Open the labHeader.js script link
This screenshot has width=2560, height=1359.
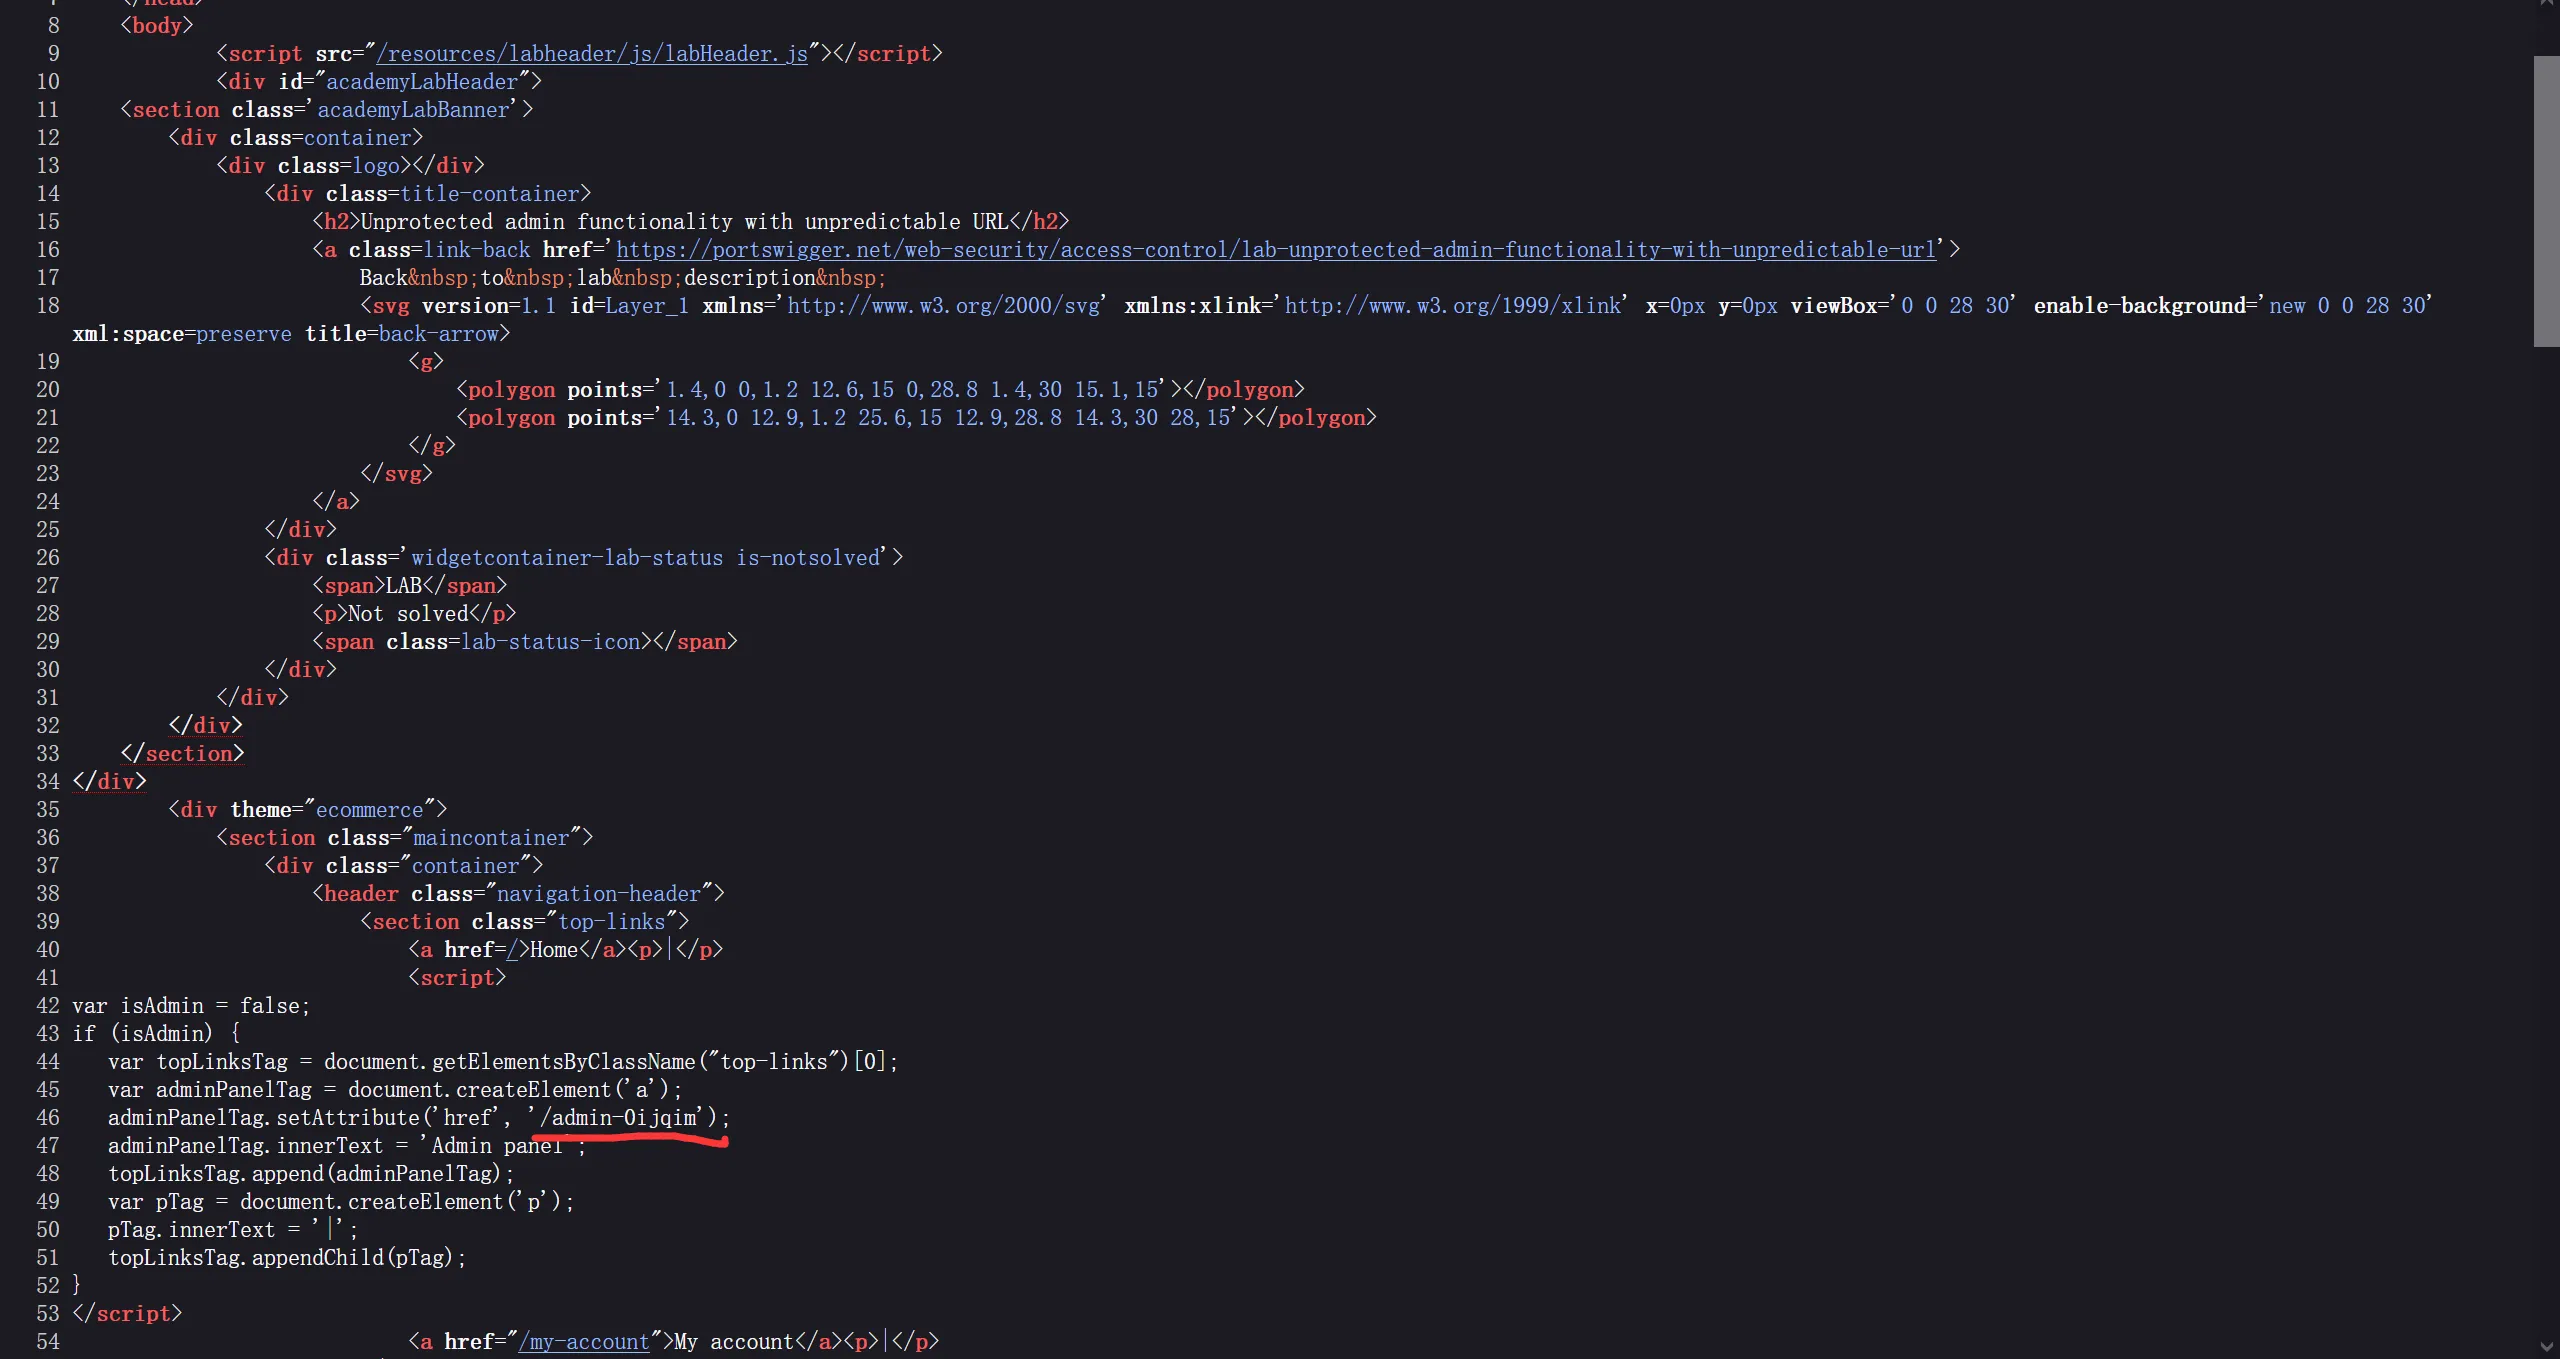[x=592, y=53]
